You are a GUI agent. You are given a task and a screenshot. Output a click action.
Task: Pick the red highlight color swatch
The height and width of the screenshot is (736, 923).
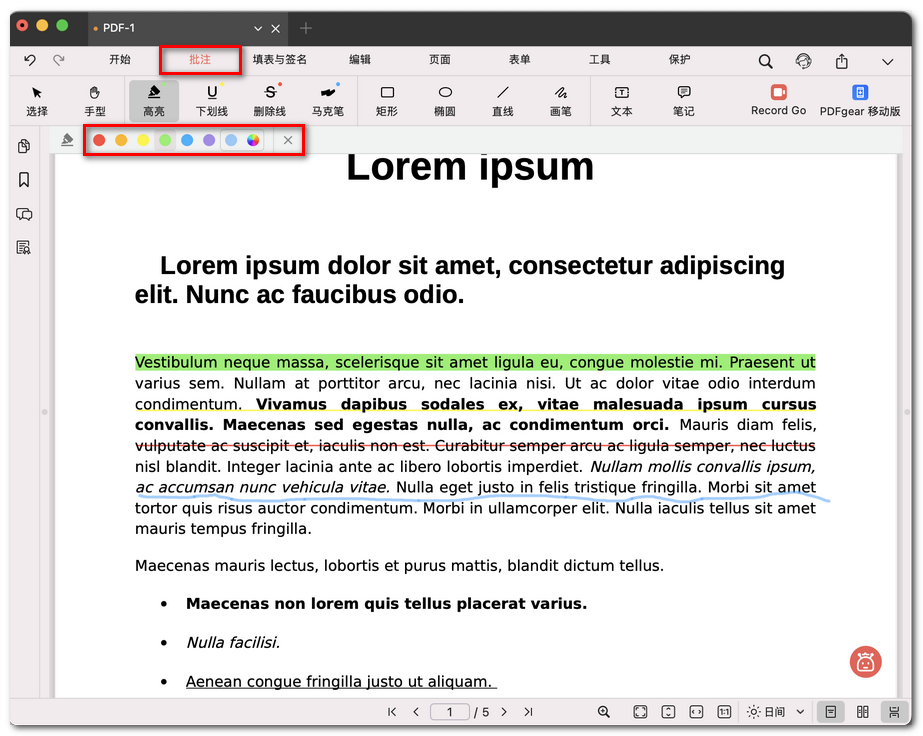[99, 140]
